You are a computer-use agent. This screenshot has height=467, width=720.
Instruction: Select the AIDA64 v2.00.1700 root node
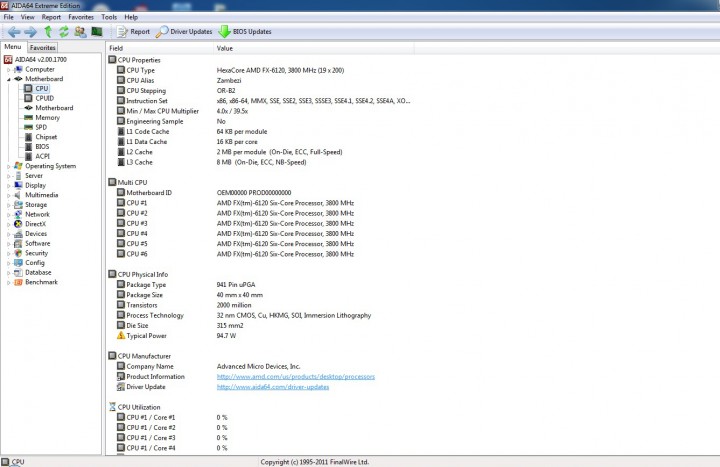(35, 59)
